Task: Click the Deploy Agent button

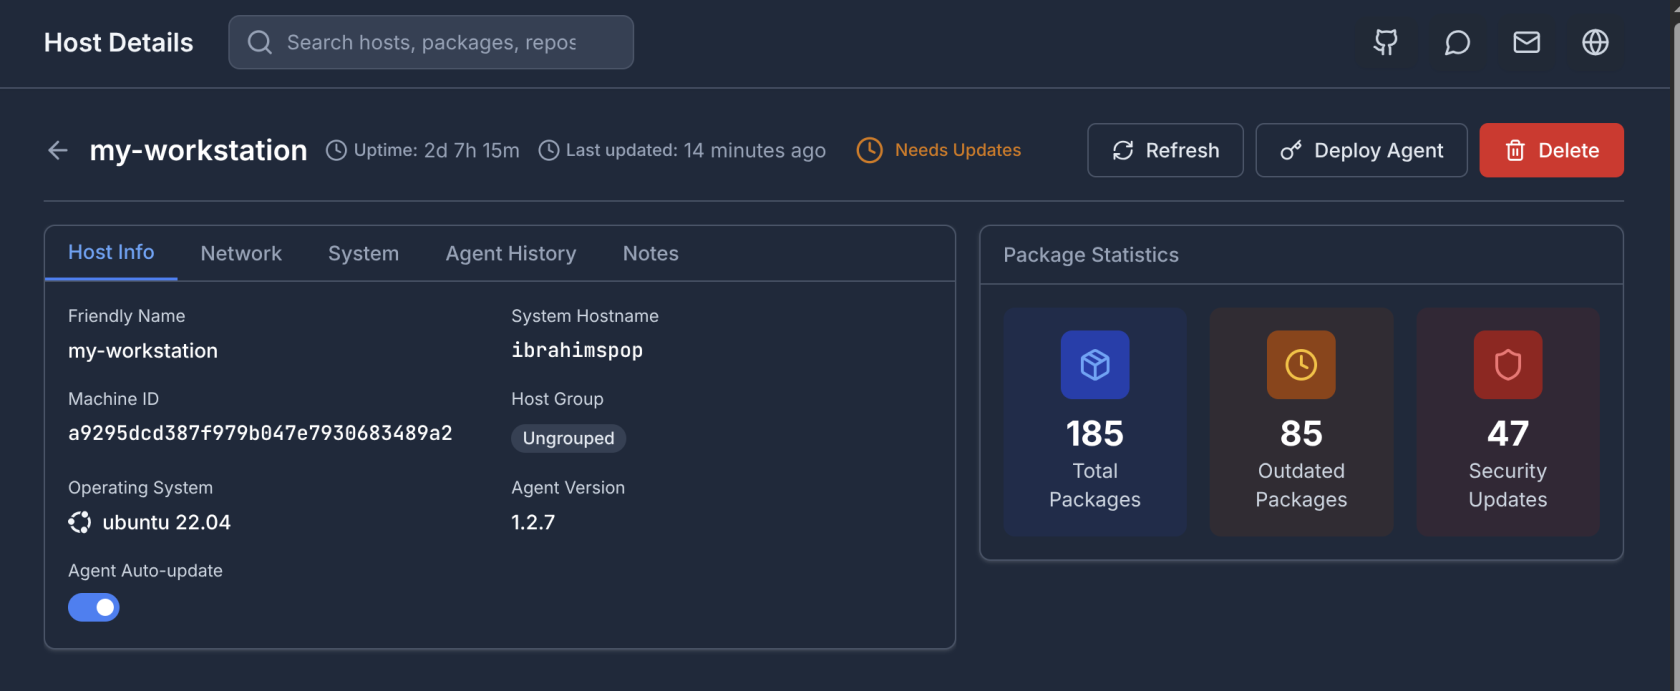Action: pos(1361,150)
